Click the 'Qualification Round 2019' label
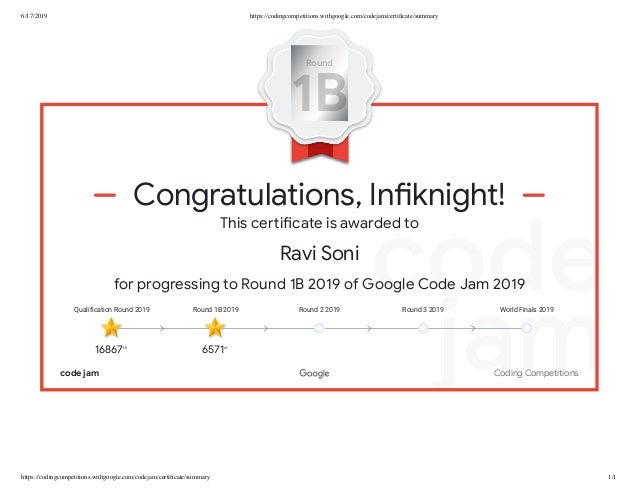 click(x=111, y=310)
